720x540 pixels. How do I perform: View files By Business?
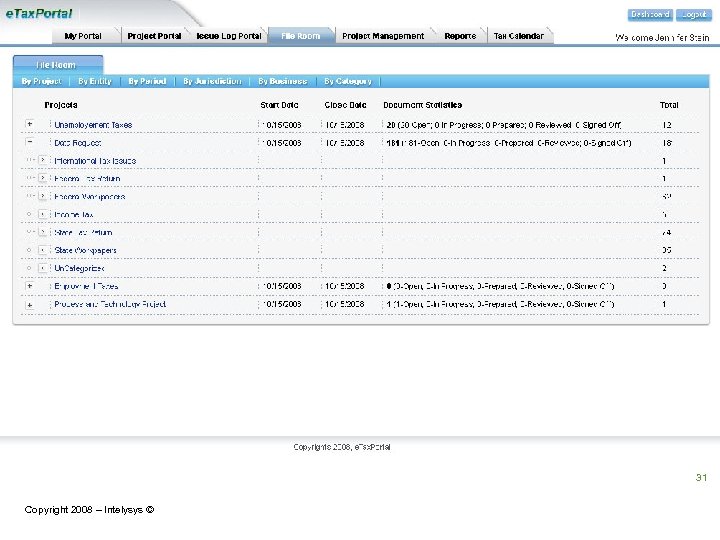tap(282, 81)
